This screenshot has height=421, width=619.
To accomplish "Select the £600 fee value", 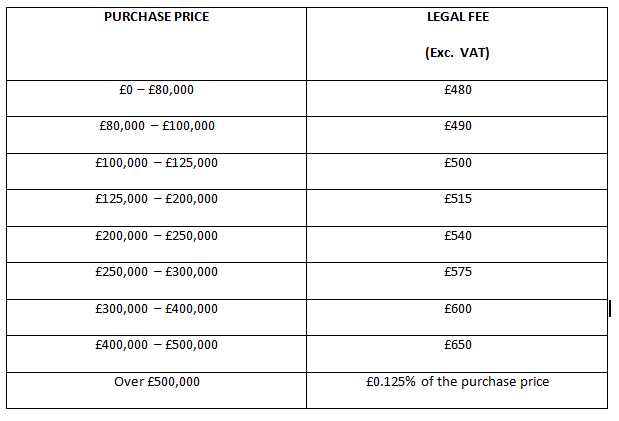I will [x=458, y=309].
